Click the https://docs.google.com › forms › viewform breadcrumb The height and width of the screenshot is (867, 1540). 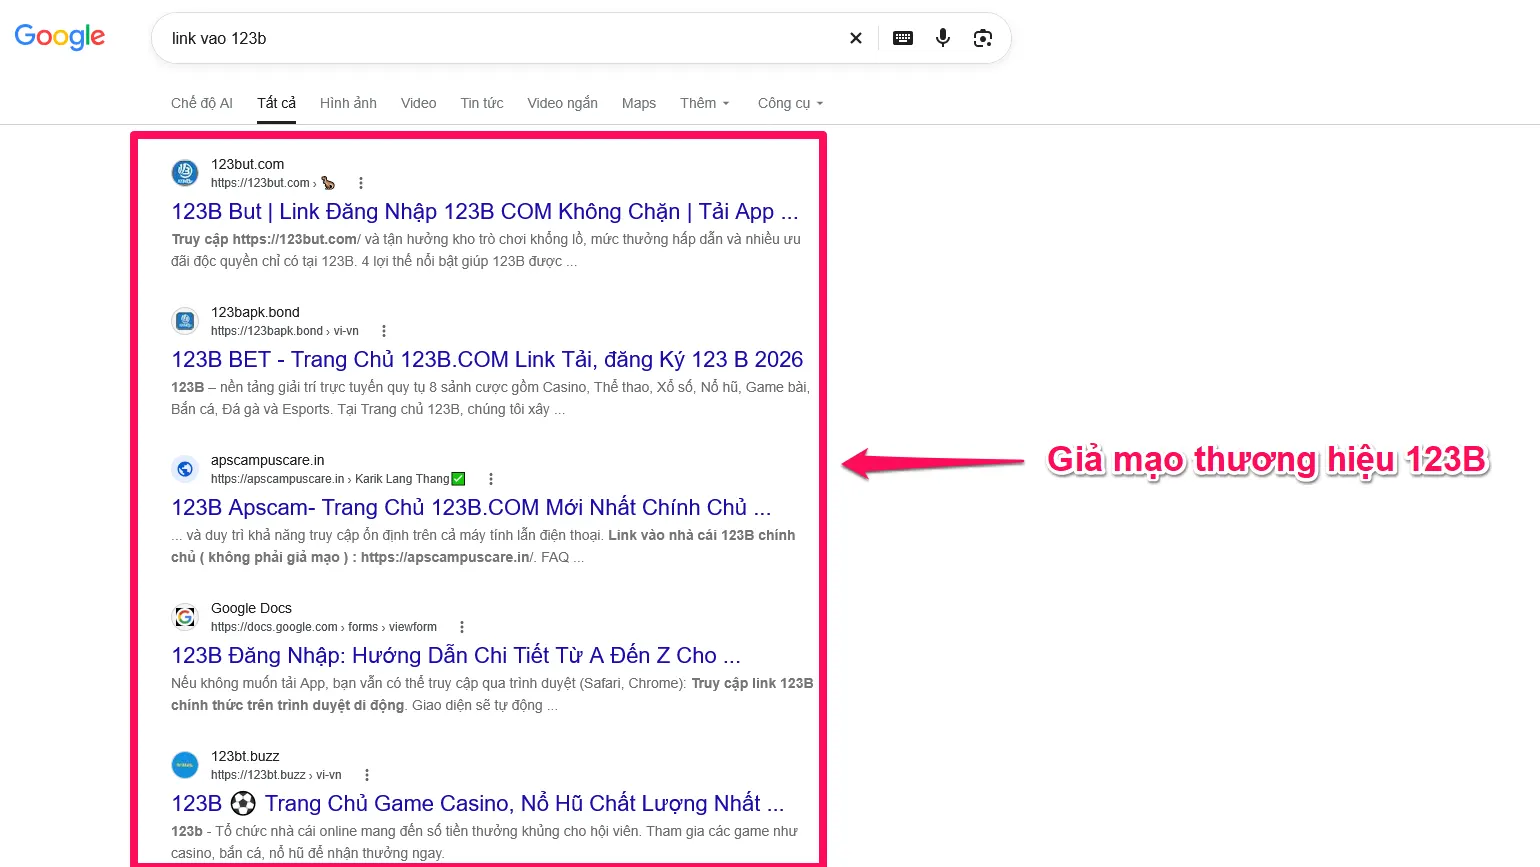point(324,627)
